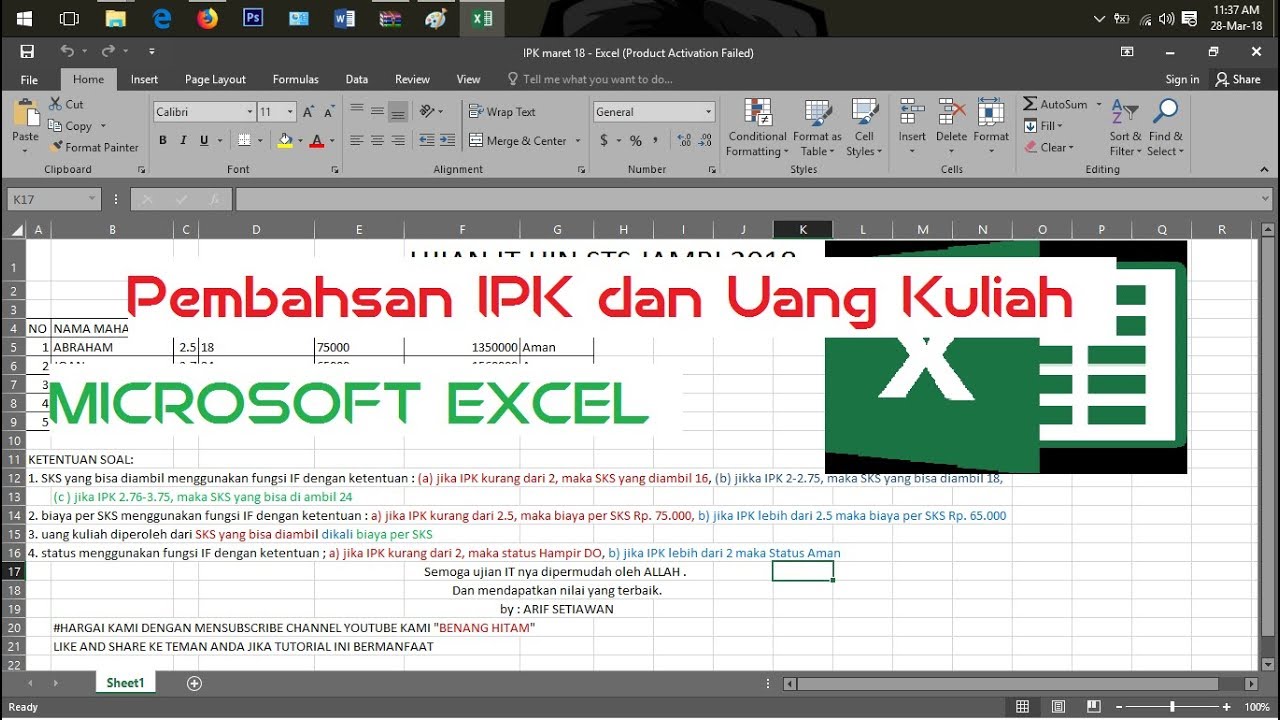Switch to the Review tab
Viewport: 1280px width, 720px height.
[412, 79]
